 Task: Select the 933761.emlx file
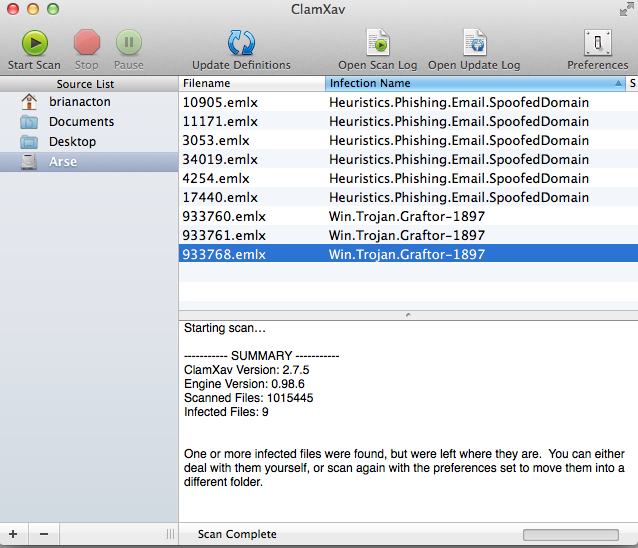pyautogui.click(x=224, y=236)
